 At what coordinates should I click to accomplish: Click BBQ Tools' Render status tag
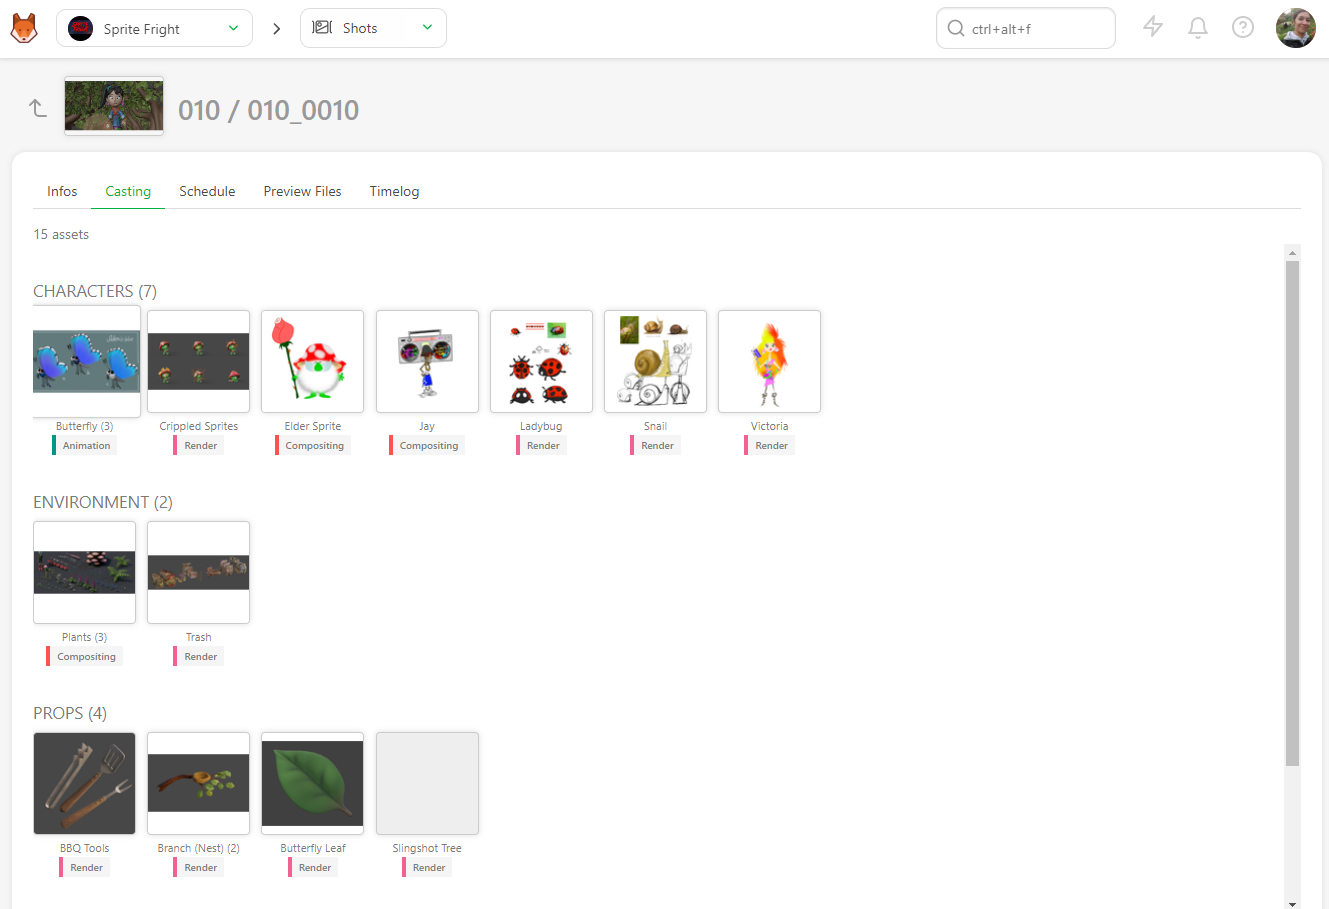(x=84, y=867)
